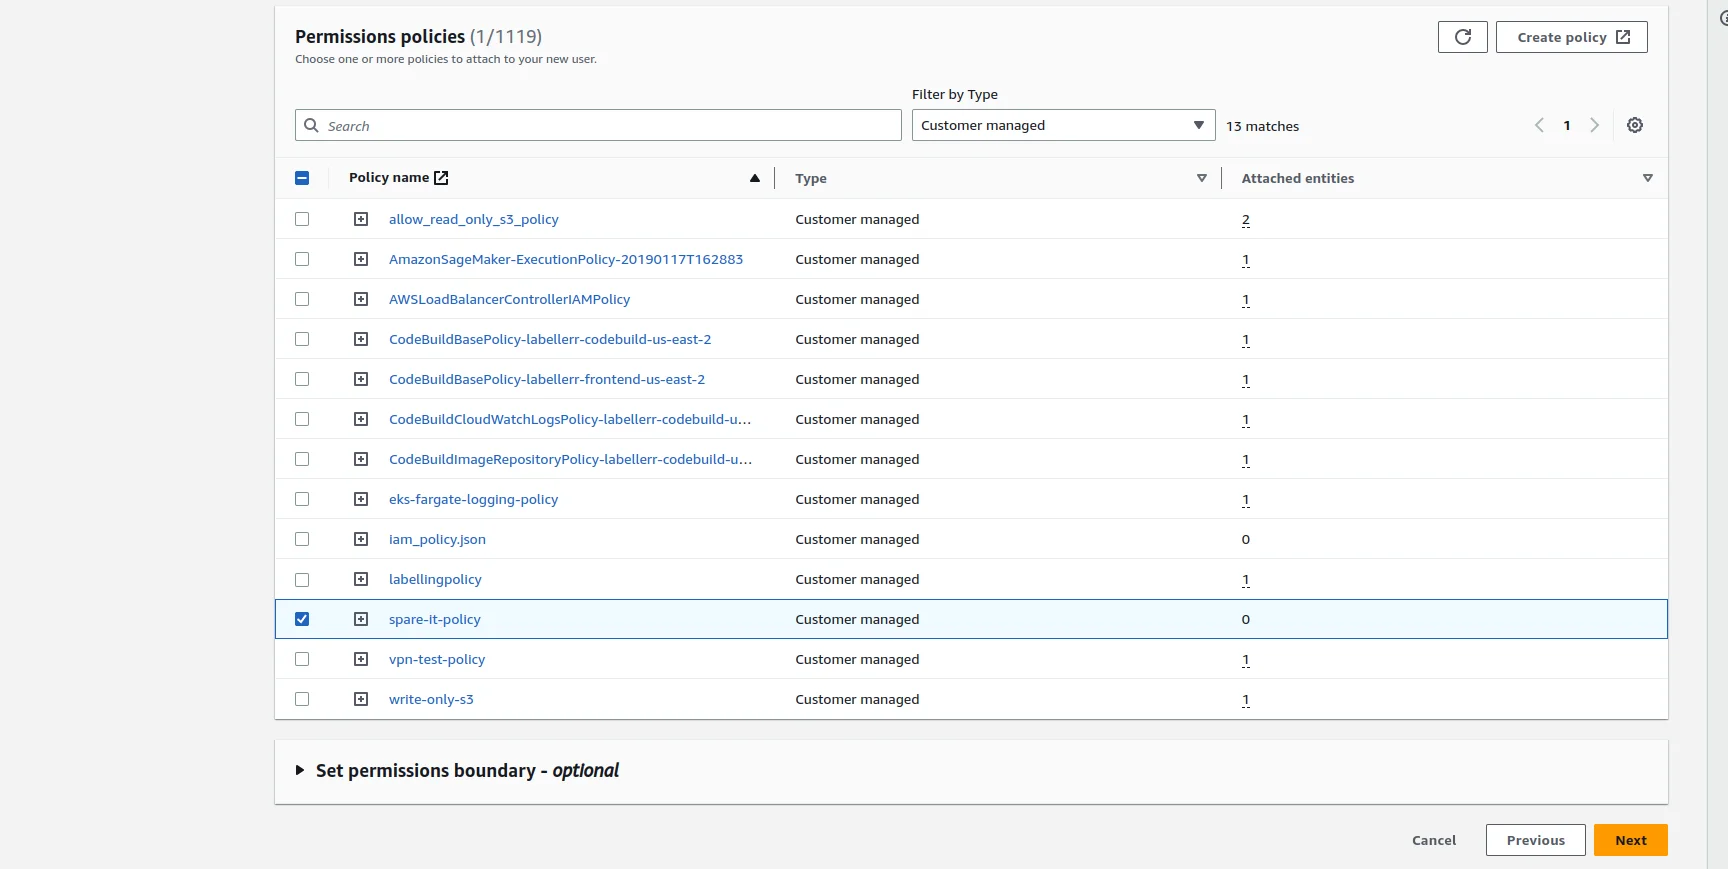1728x869 pixels.
Task: Sort policies by Type column arrow
Action: [x=1202, y=178]
